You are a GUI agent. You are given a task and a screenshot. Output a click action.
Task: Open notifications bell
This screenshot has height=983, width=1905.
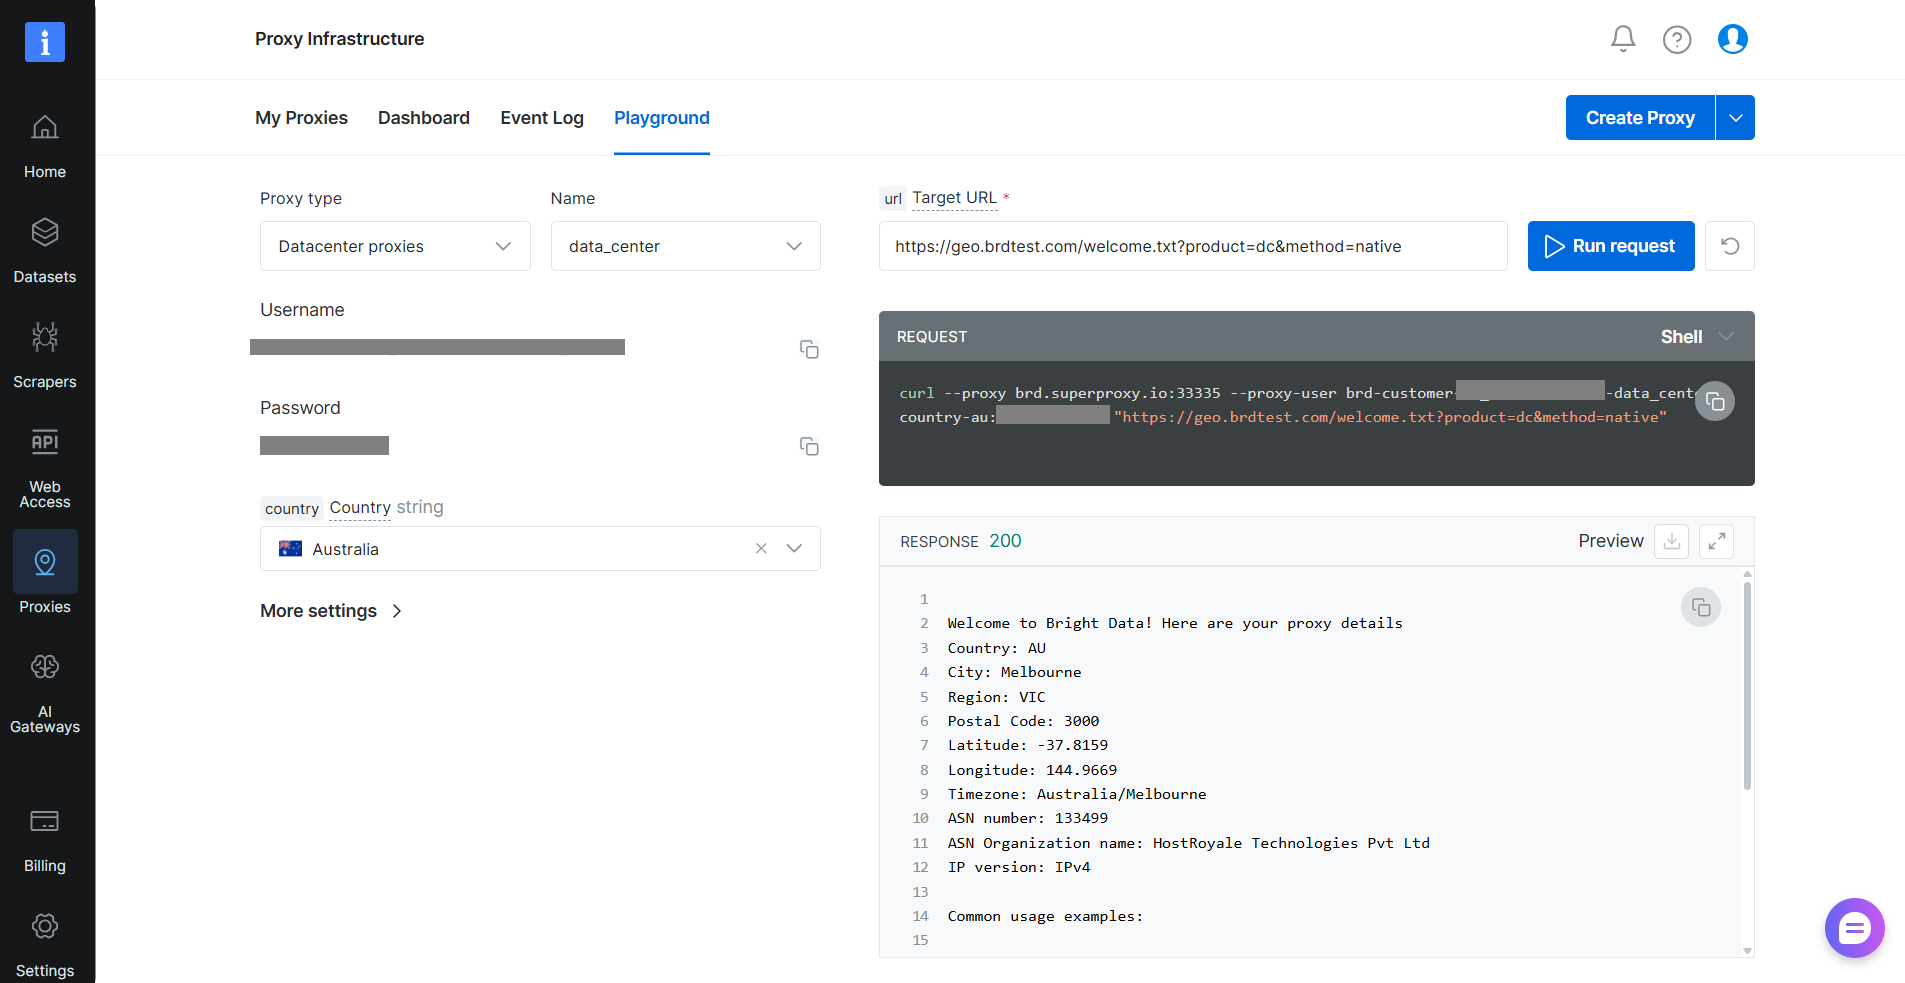[1623, 39]
